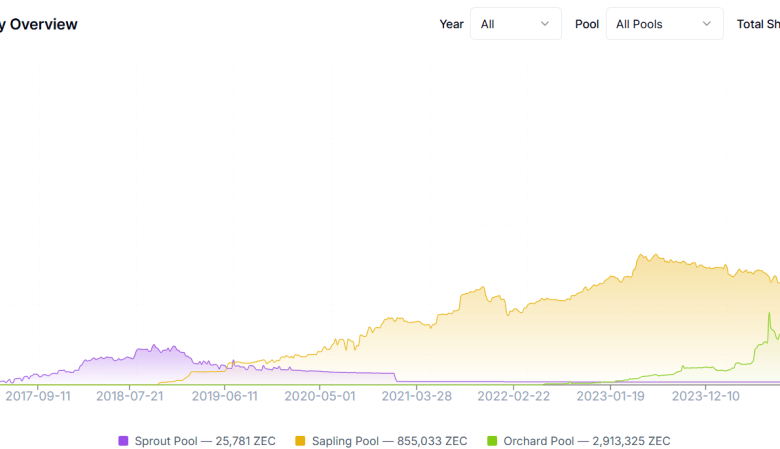Click the chevron arrow in Pool selector
The height and width of the screenshot is (449, 780).
pos(707,24)
